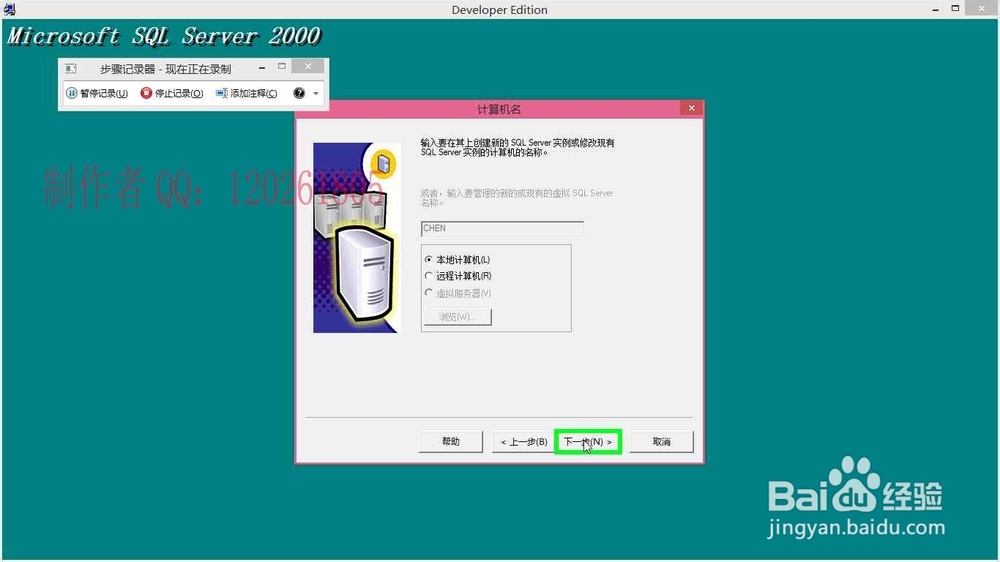The height and width of the screenshot is (562, 1000).
Task: Click the Back (上一步) button
Action: (524, 441)
